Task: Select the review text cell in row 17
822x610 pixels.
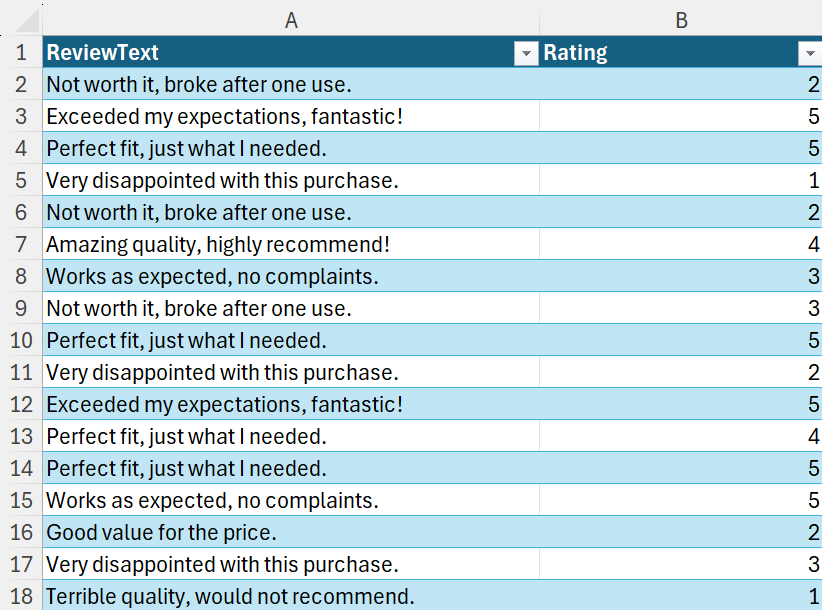Action: click(291, 564)
